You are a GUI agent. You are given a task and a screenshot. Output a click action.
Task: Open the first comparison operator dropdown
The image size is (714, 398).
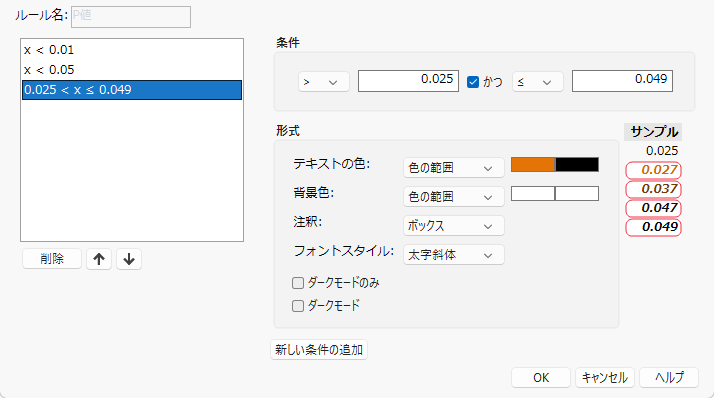(x=324, y=82)
